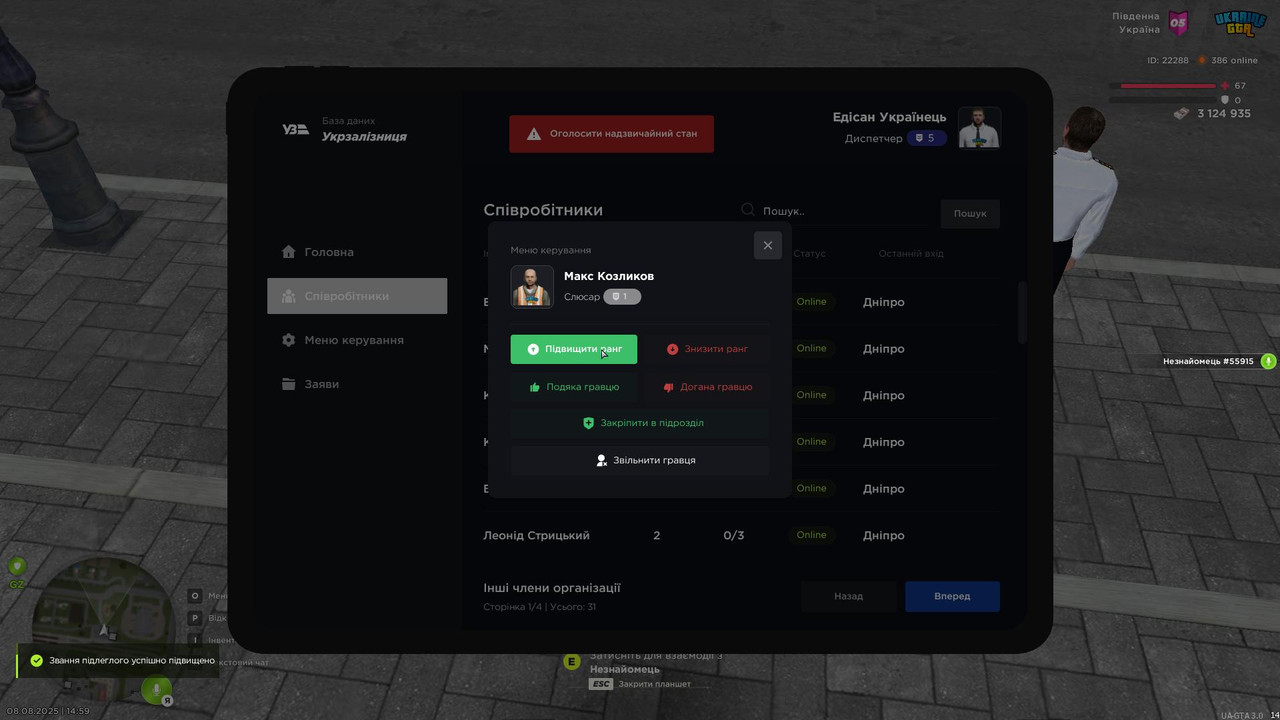Click the Статус column header
This screenshot has width=1280, height=720.
pyautogui.click(x=810, y=254)
